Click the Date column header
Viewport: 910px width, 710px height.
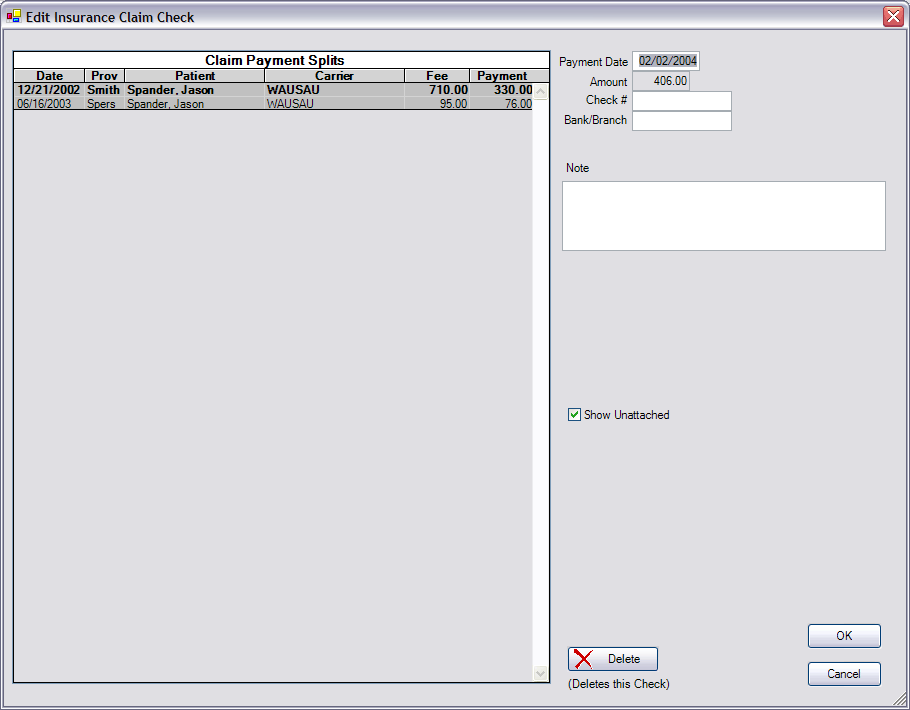[49, 76]
